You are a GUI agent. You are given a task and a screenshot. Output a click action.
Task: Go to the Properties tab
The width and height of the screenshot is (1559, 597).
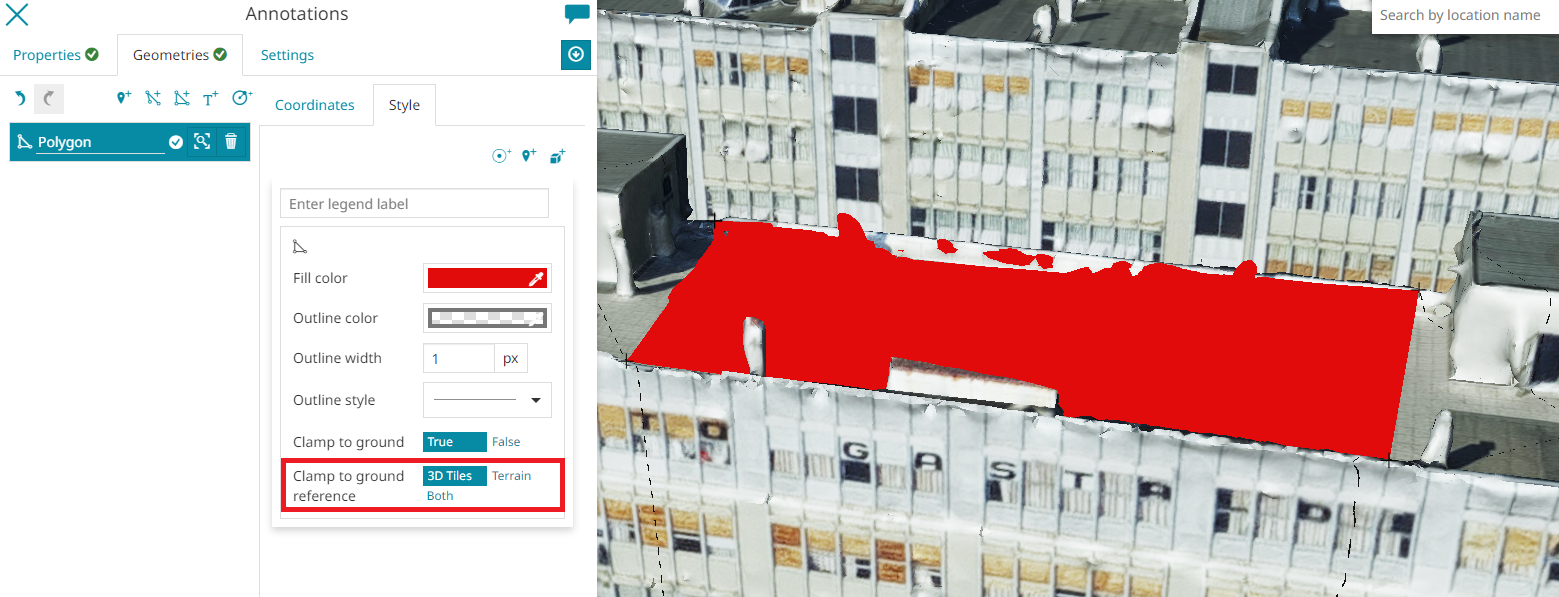point(55,55)
